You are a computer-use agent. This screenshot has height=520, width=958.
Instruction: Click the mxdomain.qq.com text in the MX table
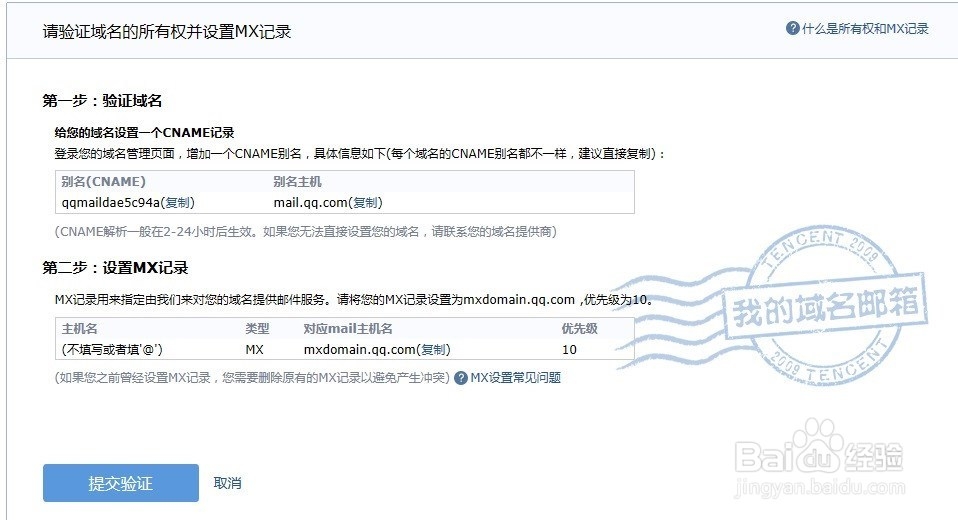360,350
